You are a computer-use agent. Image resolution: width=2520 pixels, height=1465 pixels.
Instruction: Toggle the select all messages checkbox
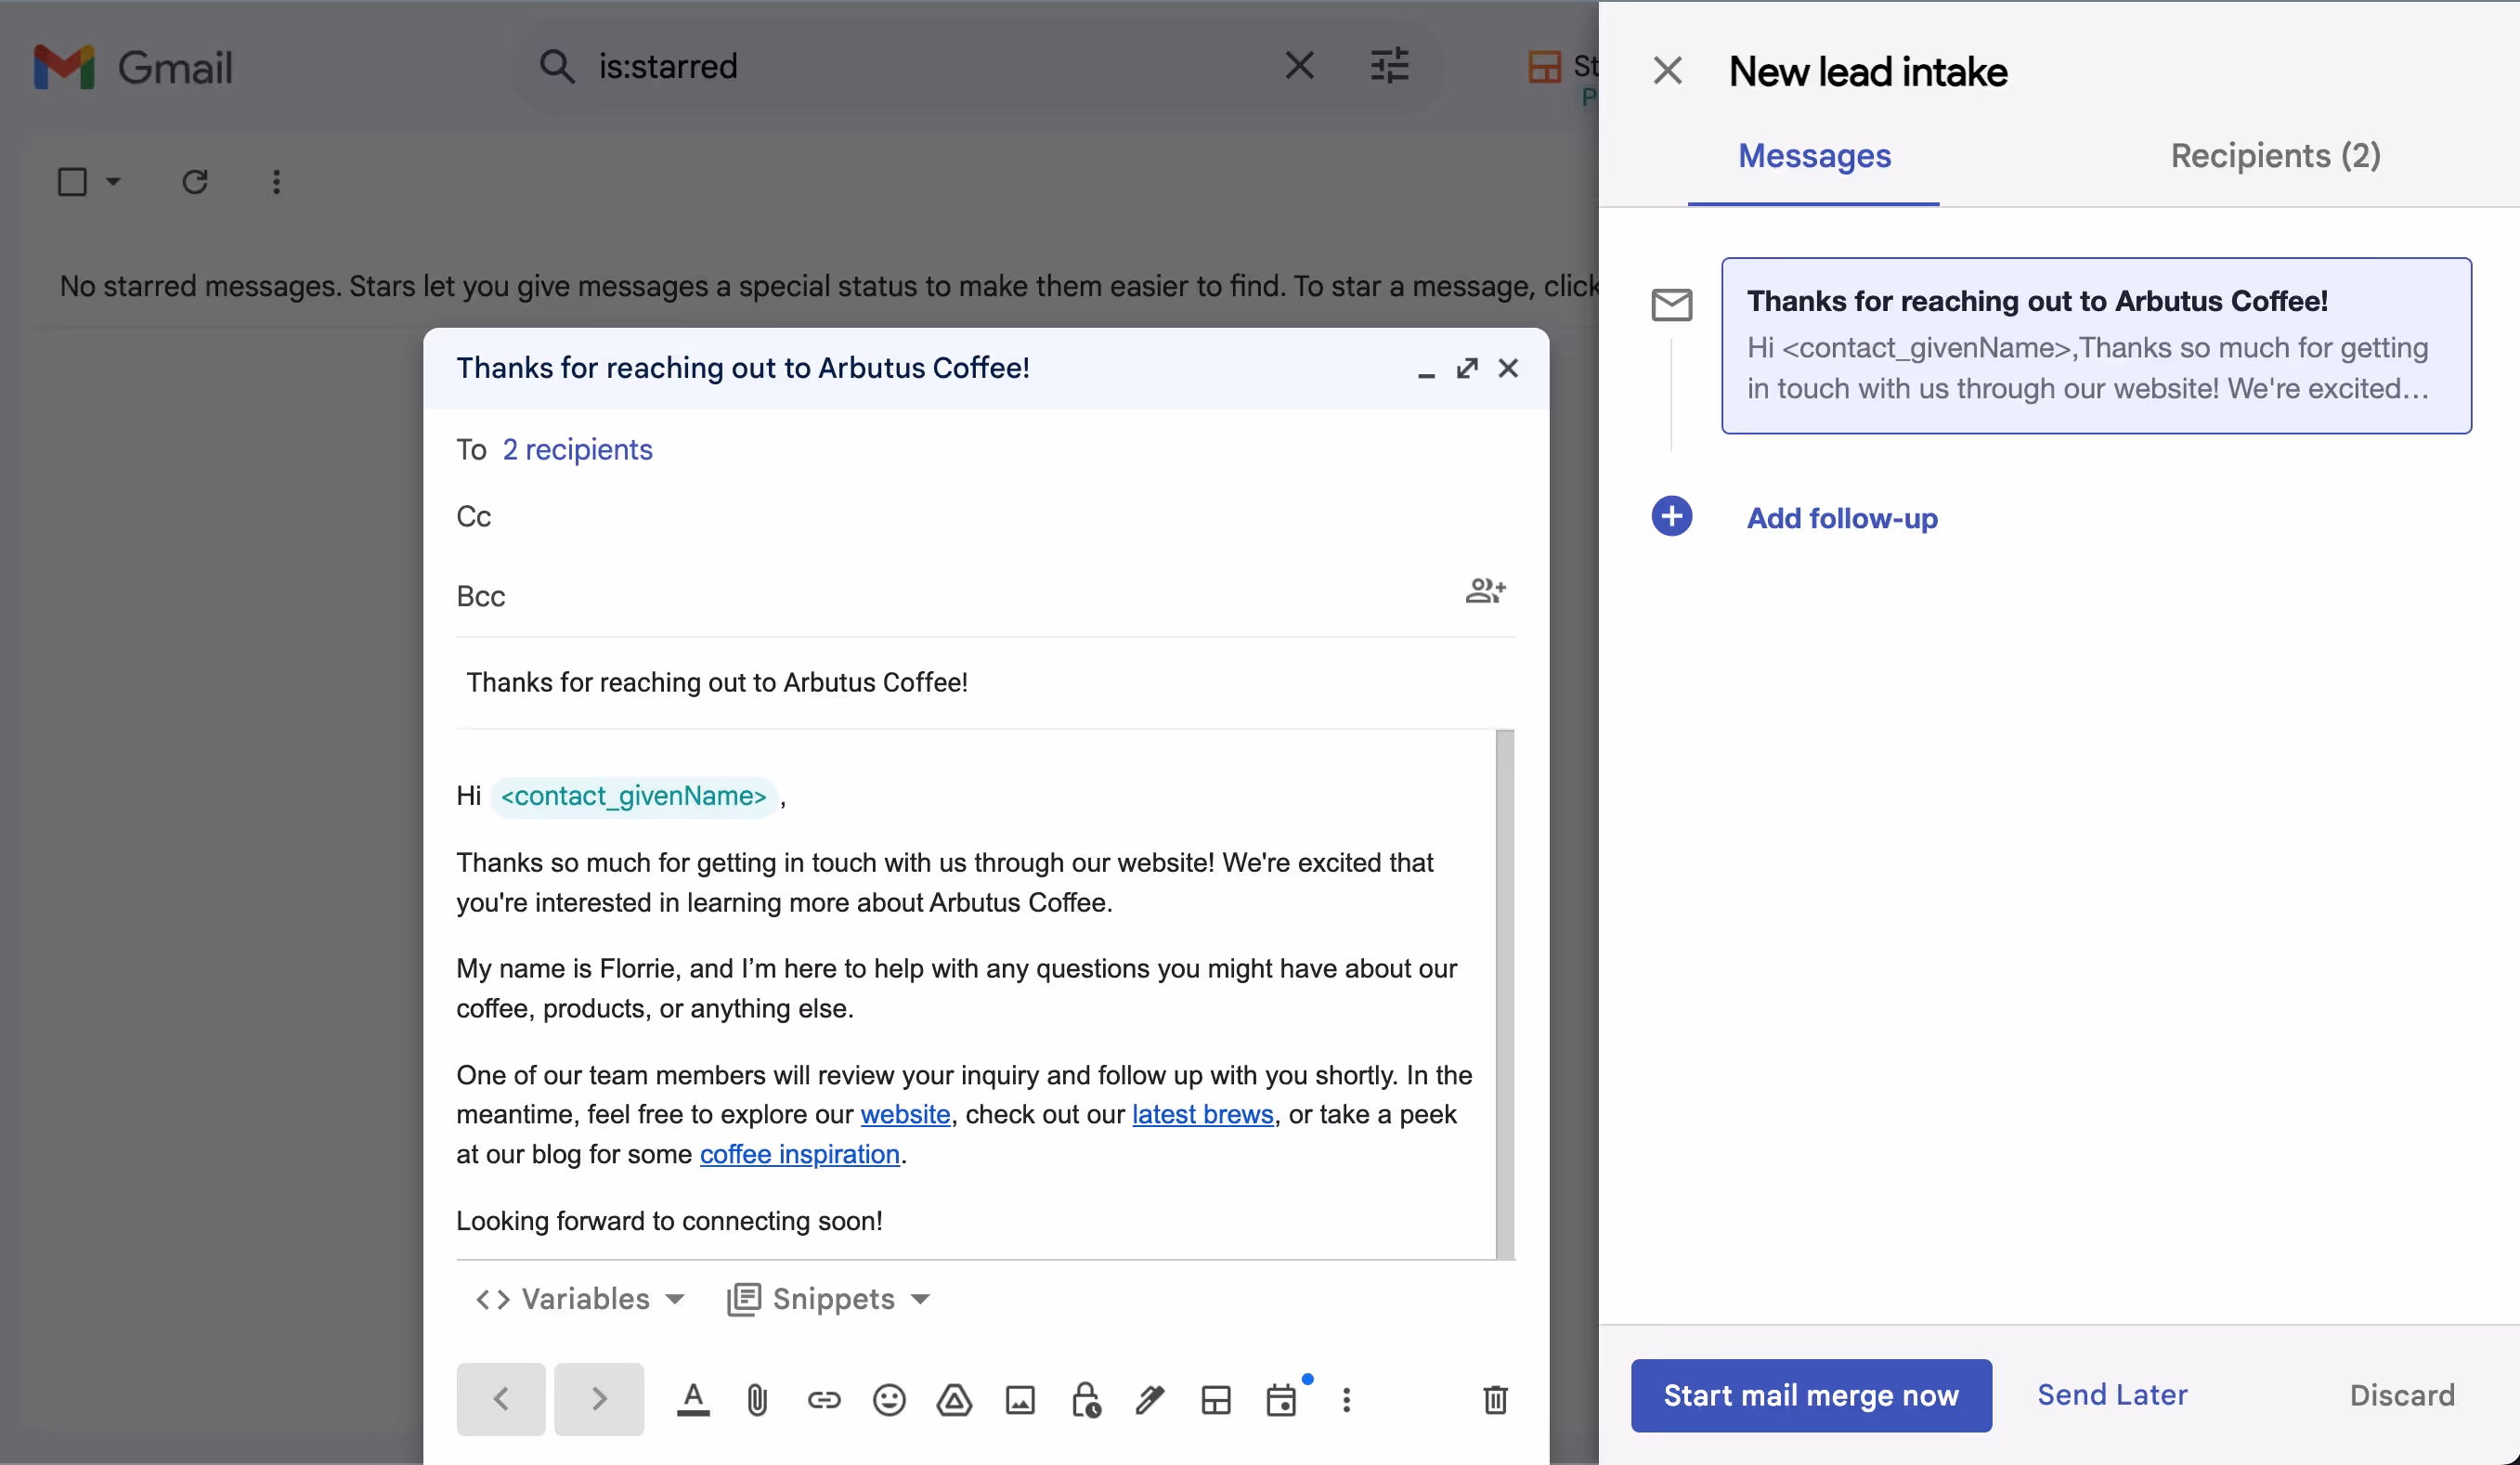tap(72, 182)
